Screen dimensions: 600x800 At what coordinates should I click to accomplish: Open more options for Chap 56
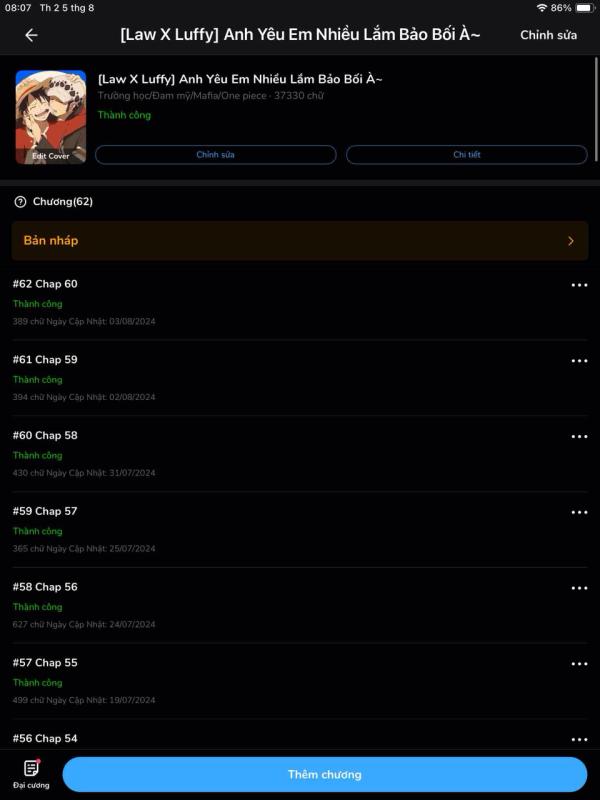(579, 588)
